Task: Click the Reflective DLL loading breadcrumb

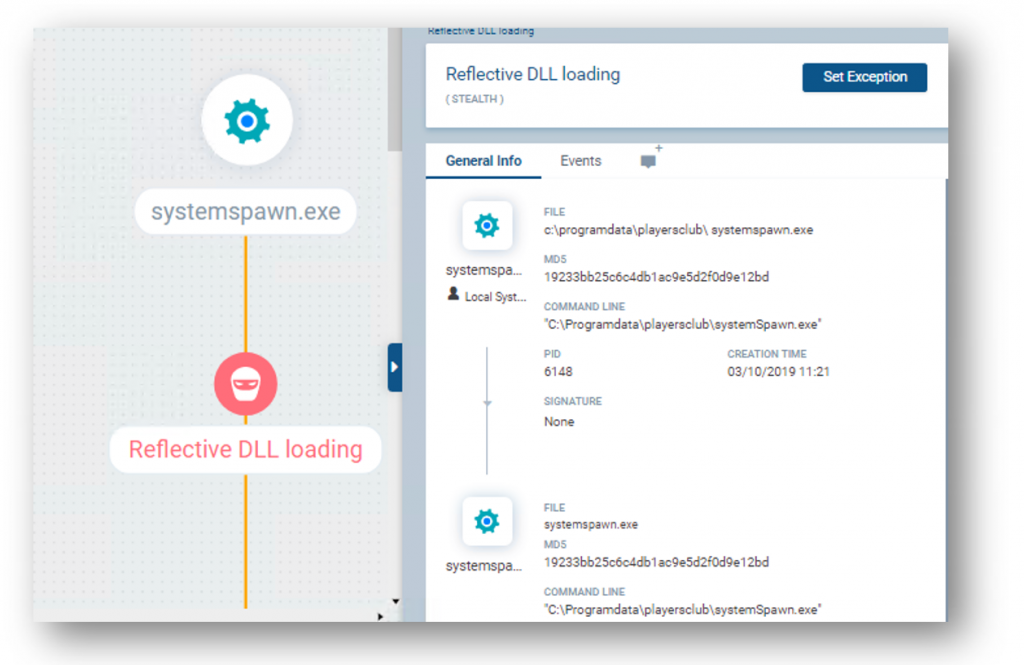Action: click(481, 31)
